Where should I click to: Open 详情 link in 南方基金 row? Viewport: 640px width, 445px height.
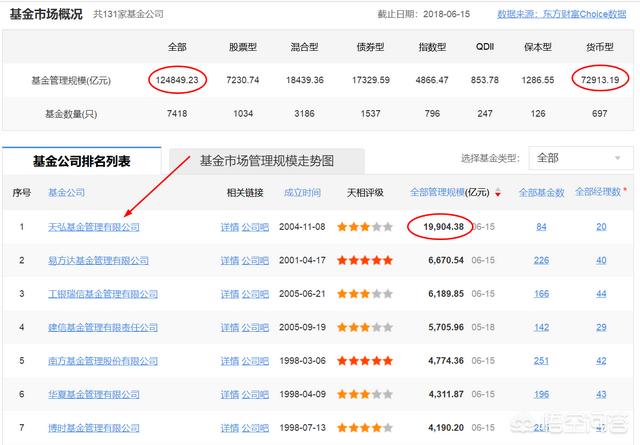coord(230,361)
